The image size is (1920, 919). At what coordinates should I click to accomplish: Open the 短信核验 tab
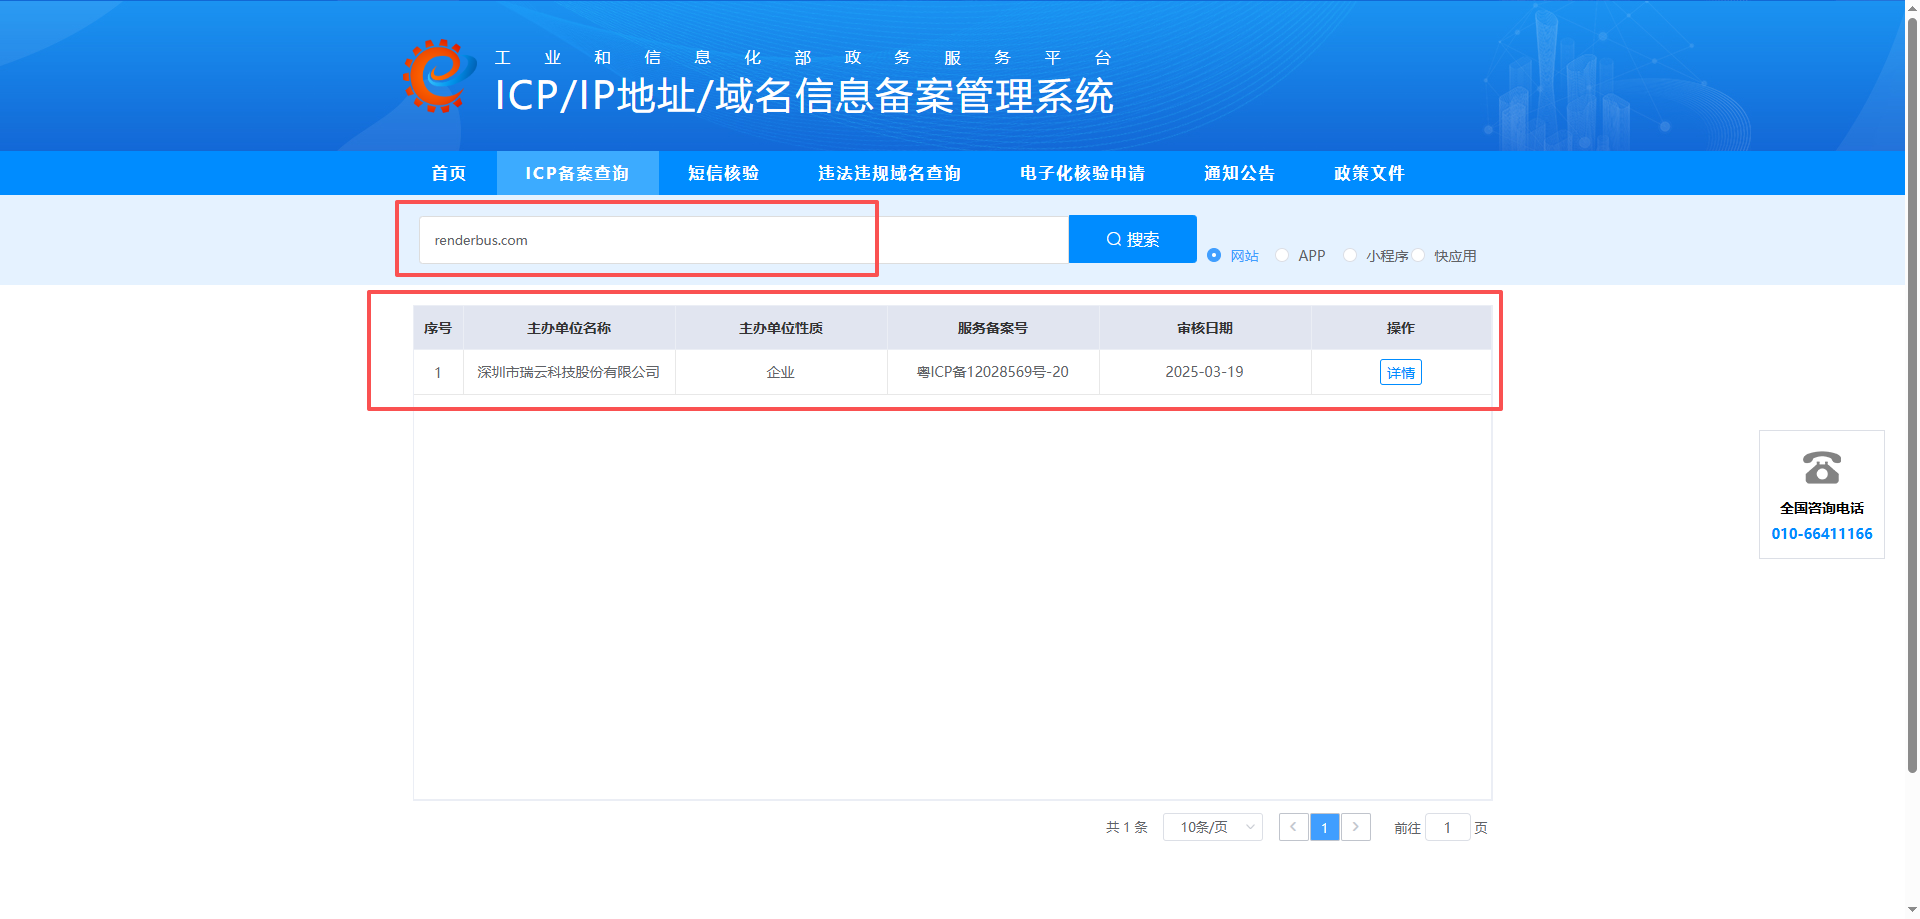(x=723, y=173)
